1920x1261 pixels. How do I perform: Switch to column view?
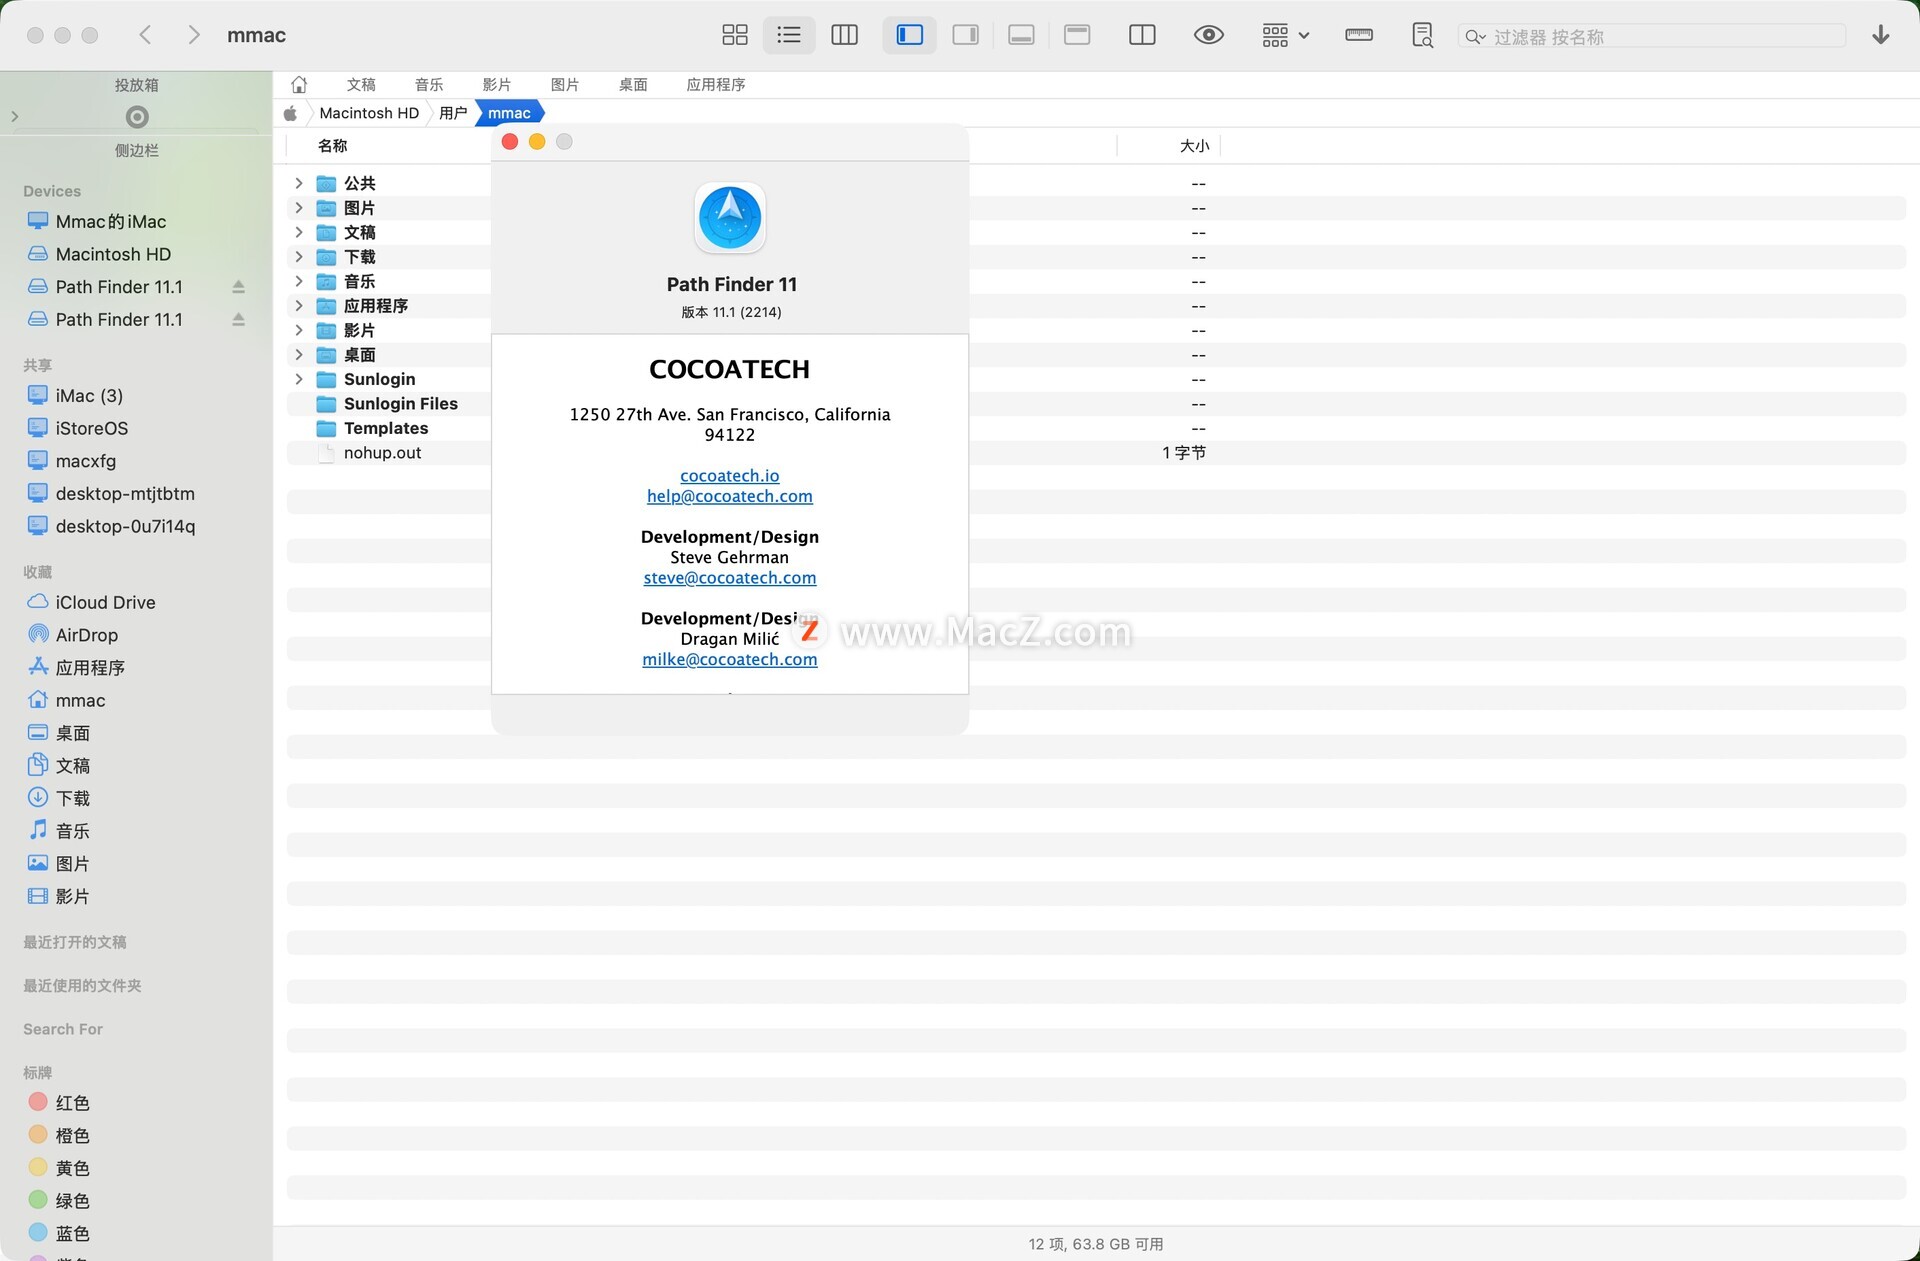(x=844, y=35)
